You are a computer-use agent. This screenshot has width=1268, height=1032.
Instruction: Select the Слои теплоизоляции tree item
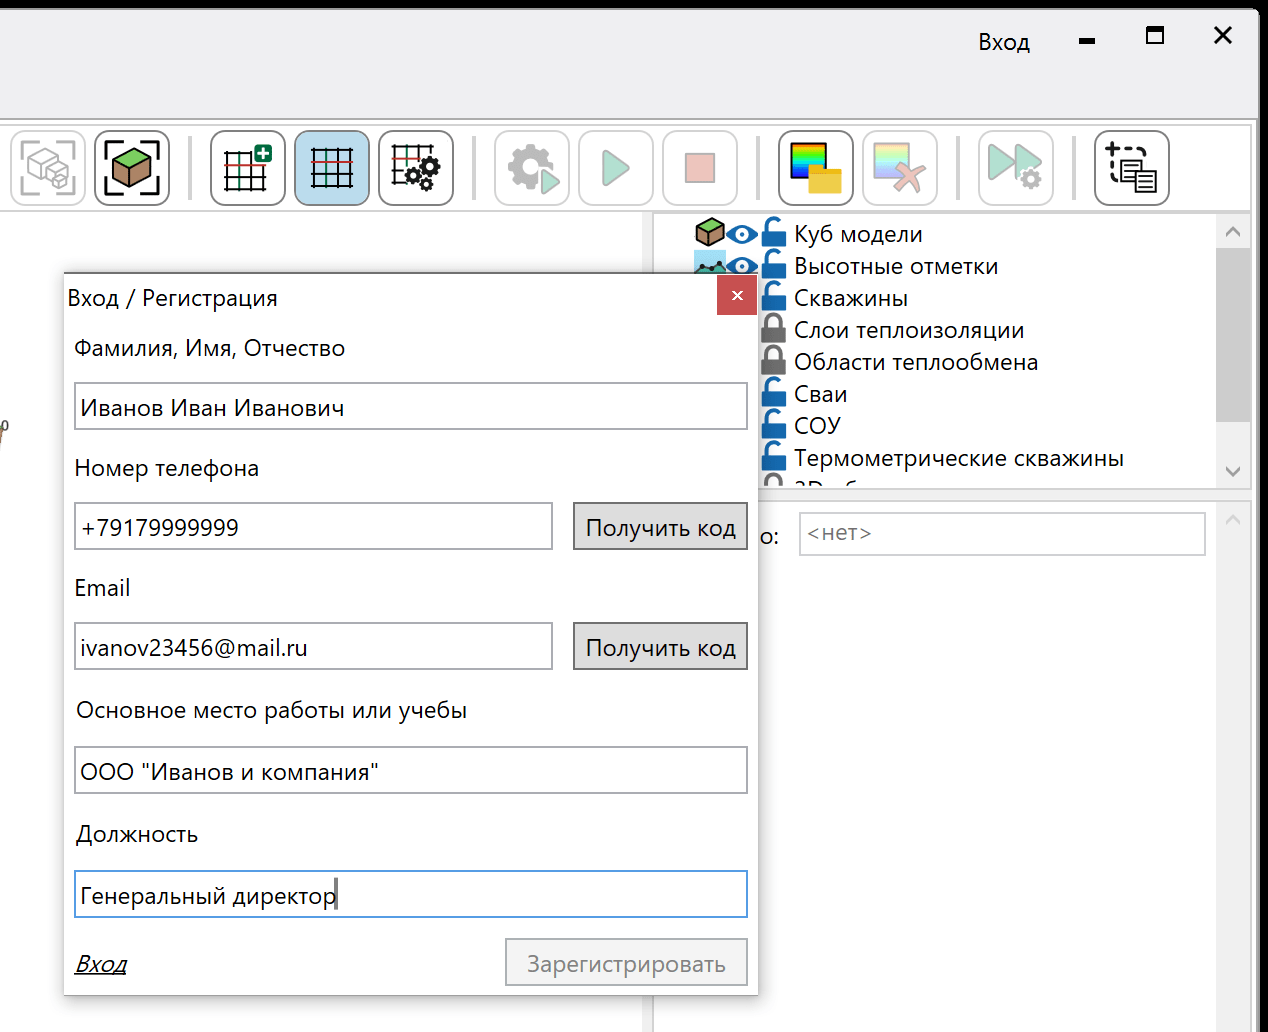909,330
